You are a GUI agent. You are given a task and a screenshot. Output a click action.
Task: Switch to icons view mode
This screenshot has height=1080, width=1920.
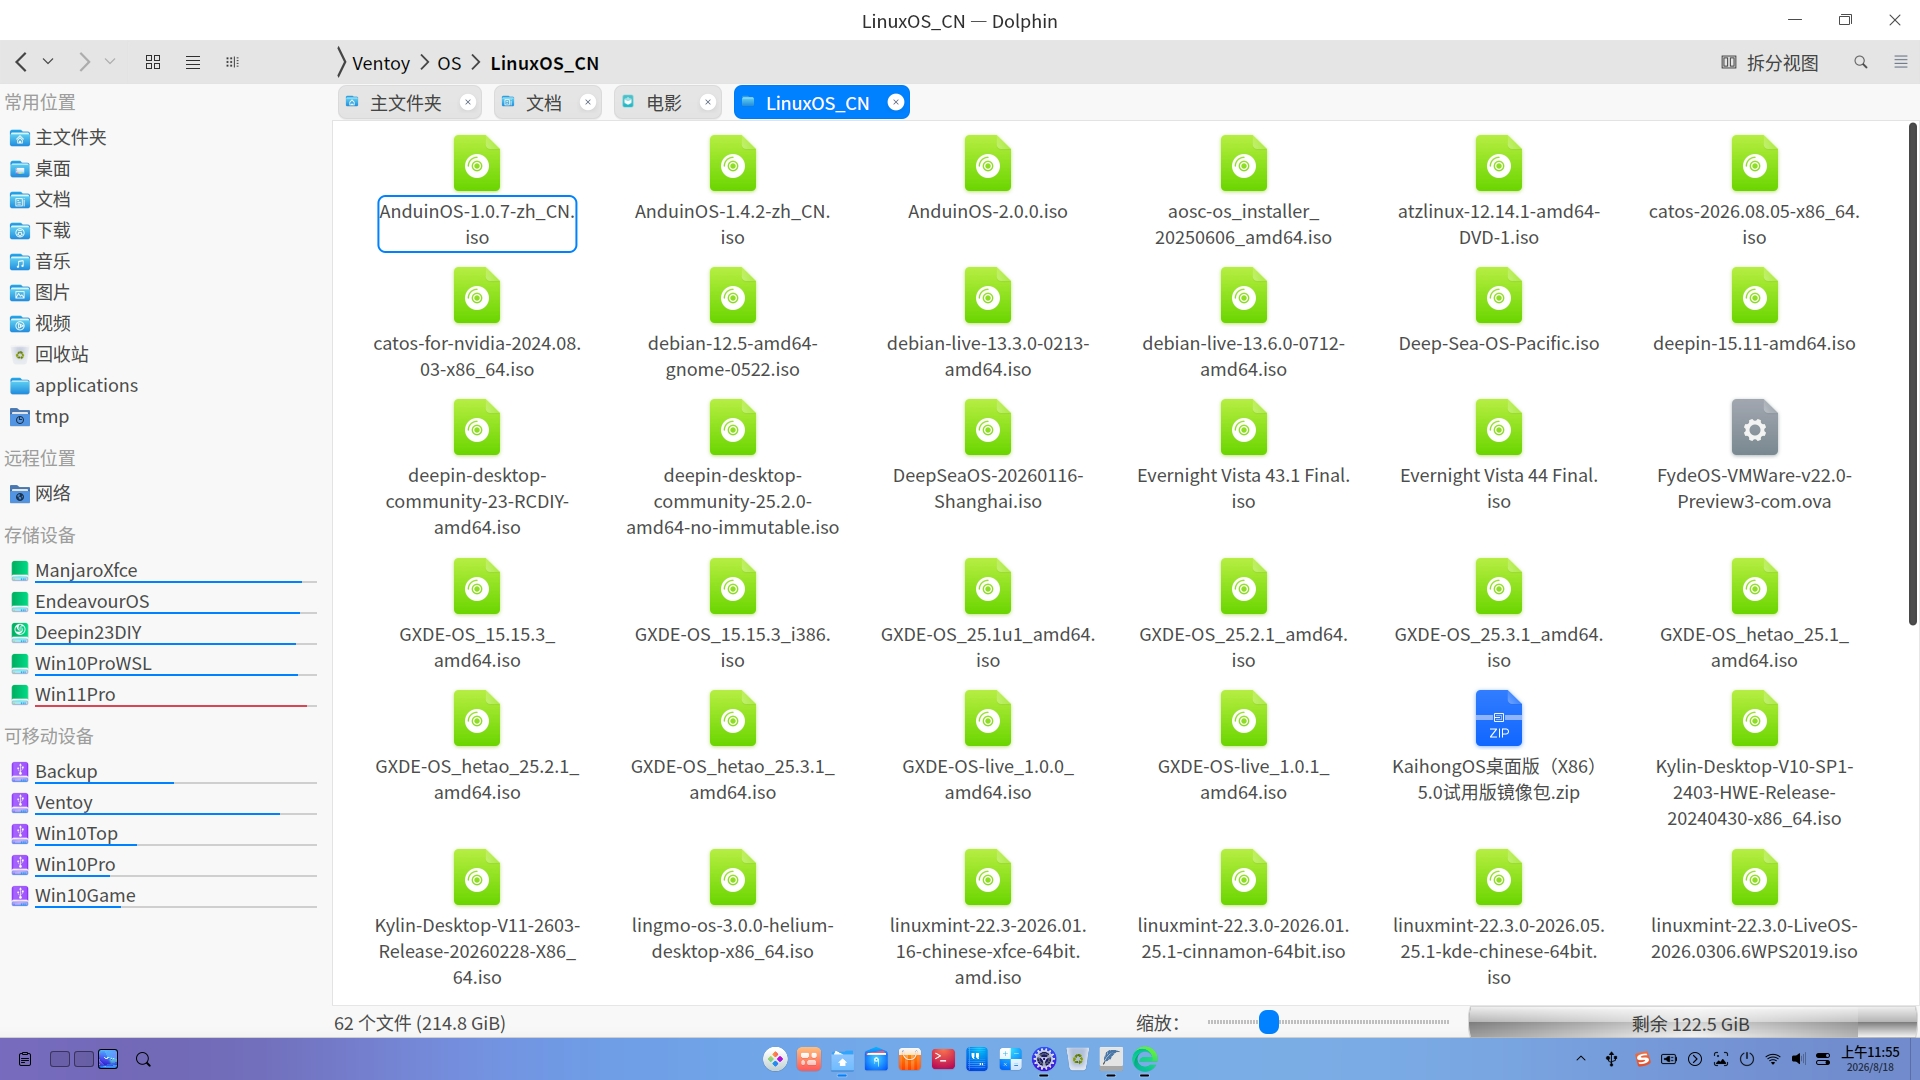click(x=153, y=62)
